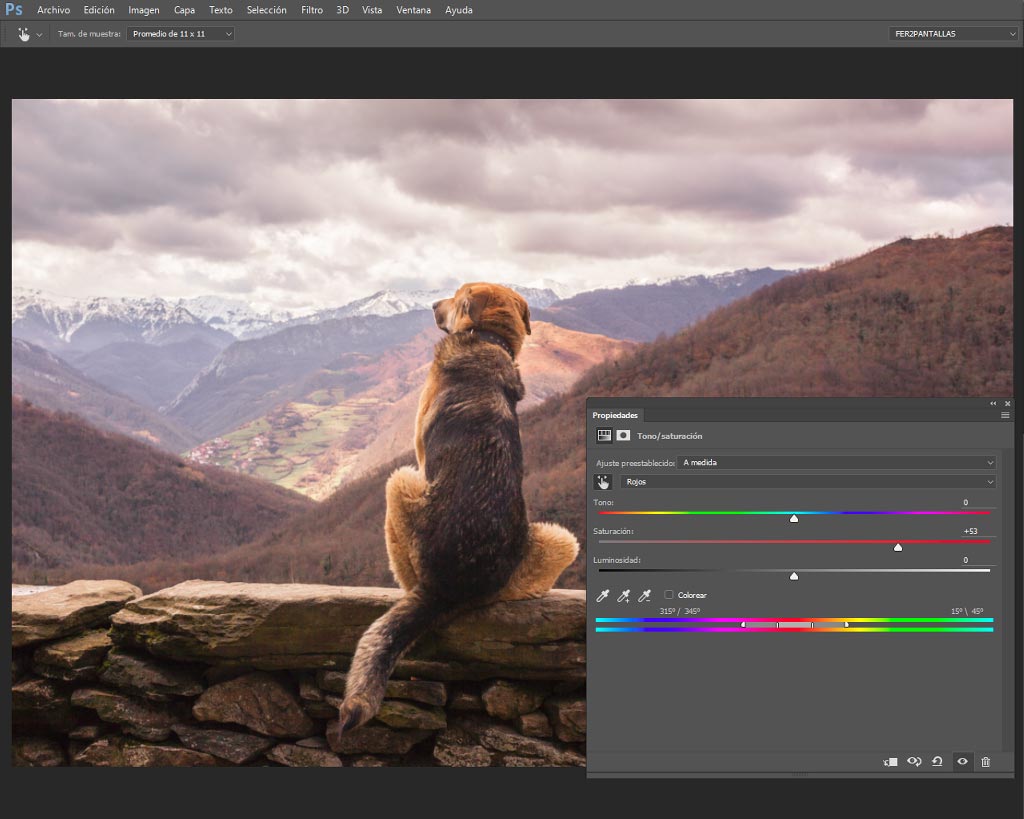Open the Properties panel options menu
The width and height of the screenshot is (1024, 819).
point(1005,415)
